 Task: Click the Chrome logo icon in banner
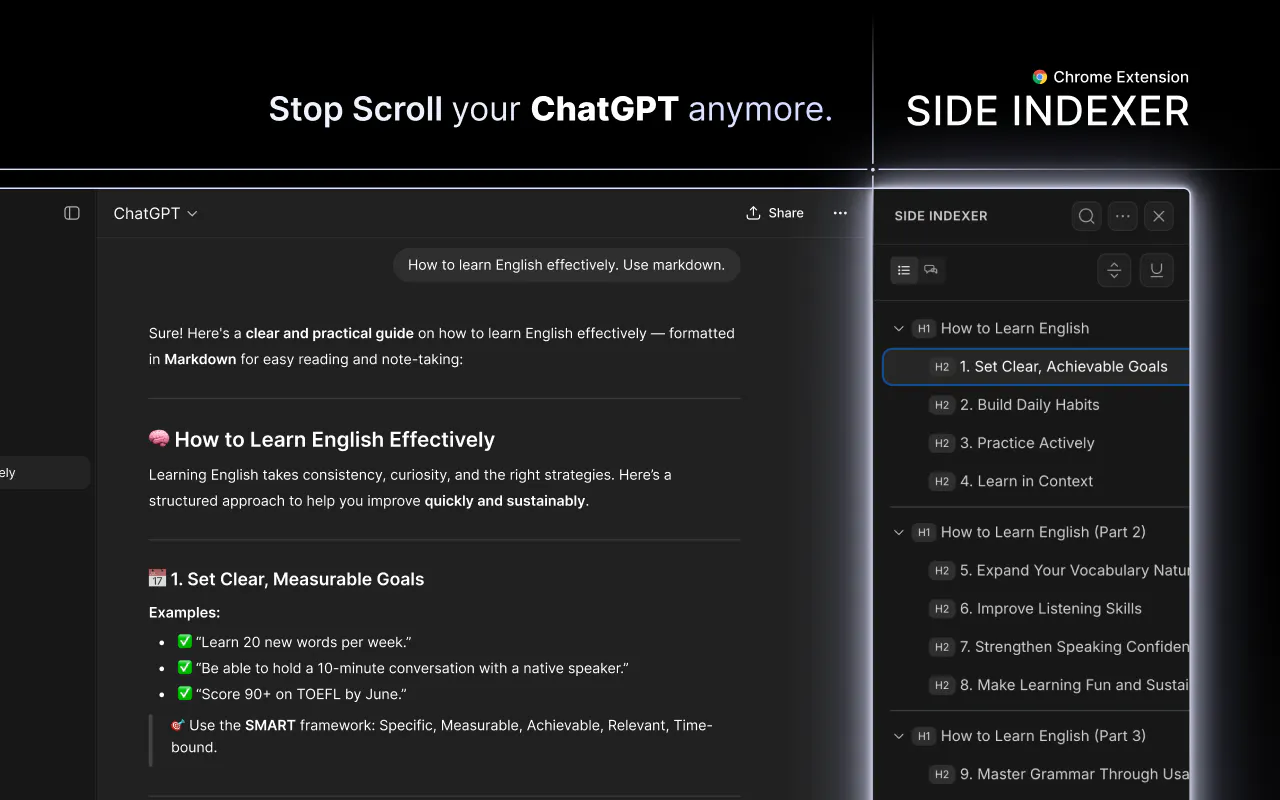coord(1040,77)
